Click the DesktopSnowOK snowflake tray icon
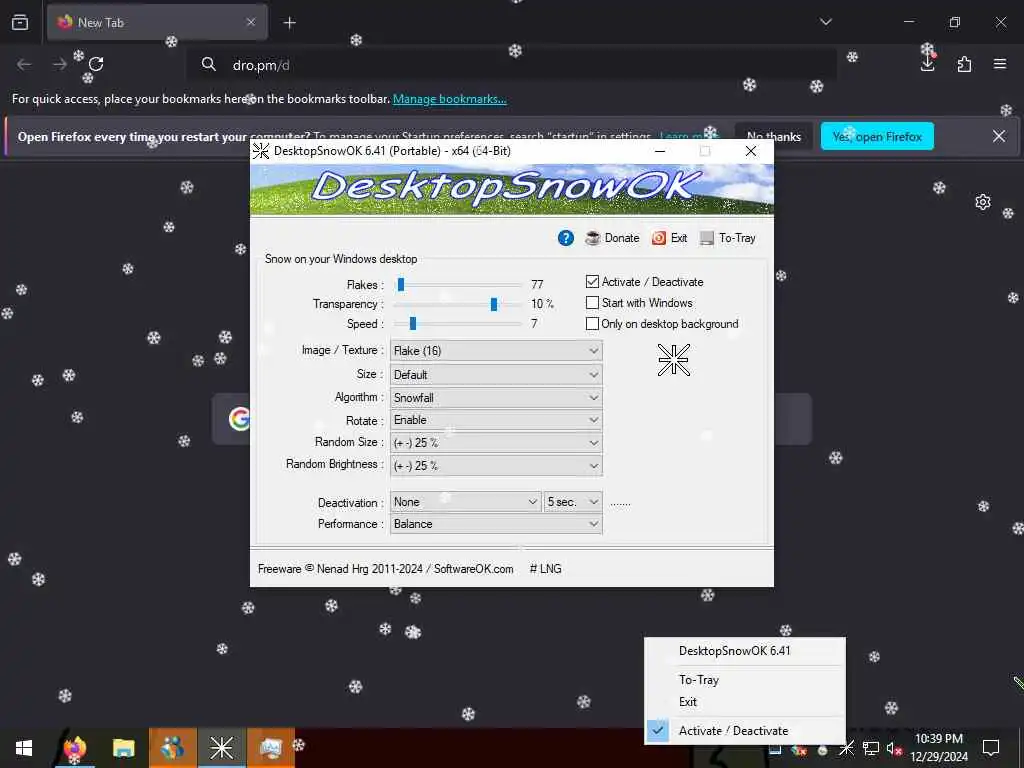The width and height of the screenshot is (1024, 768). coord(846,748)
